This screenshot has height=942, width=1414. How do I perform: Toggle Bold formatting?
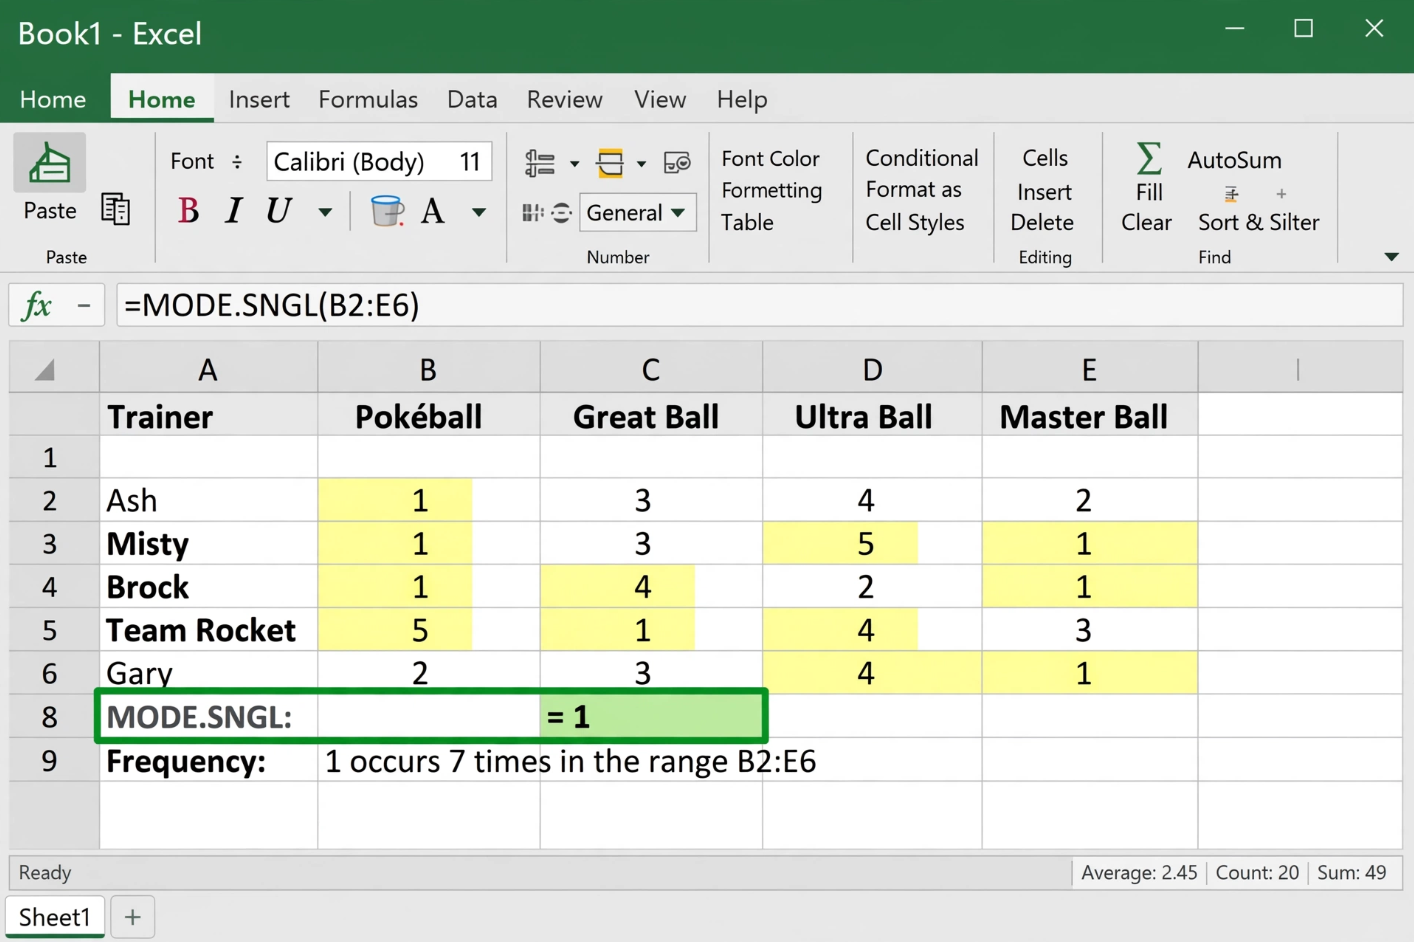click(187, 211)
